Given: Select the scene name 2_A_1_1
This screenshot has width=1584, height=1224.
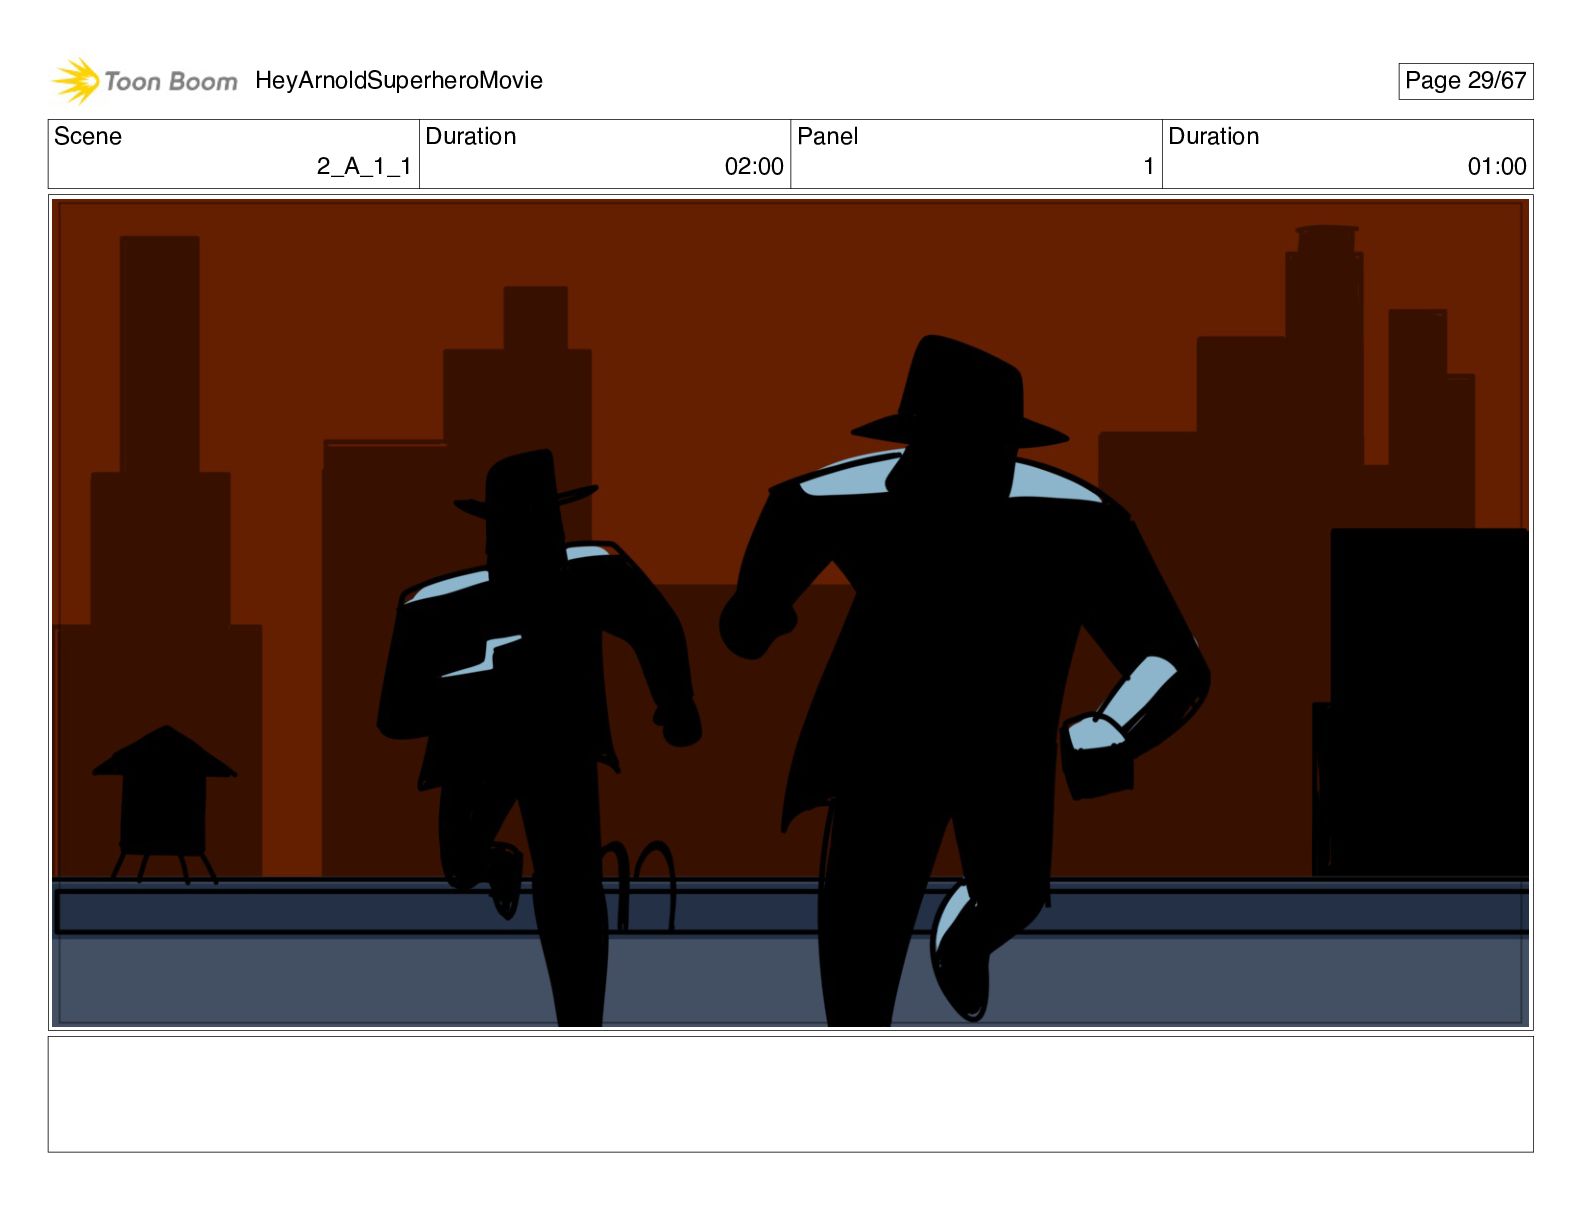Looking at the screenshot, I should (364, 166).
